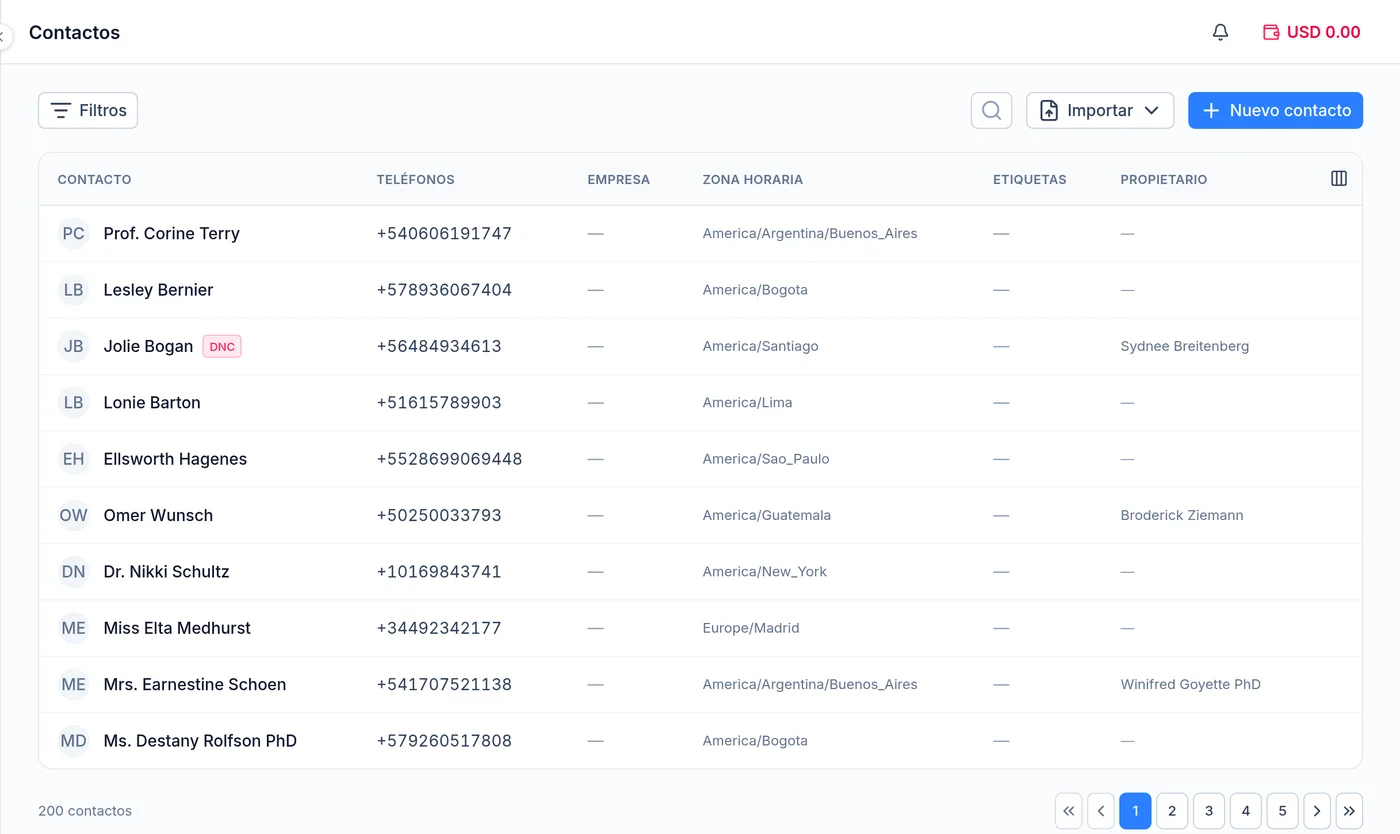This screenshot has height=834, width=1400.
Task: Click the LB avatar of Lonie Barton
Action: click(x=74, y=403)
